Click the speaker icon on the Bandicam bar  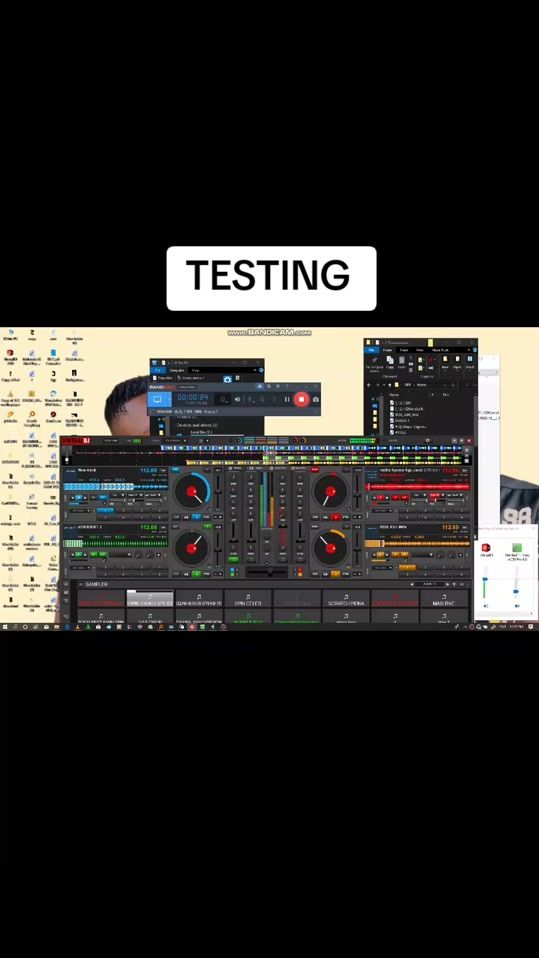238,400
